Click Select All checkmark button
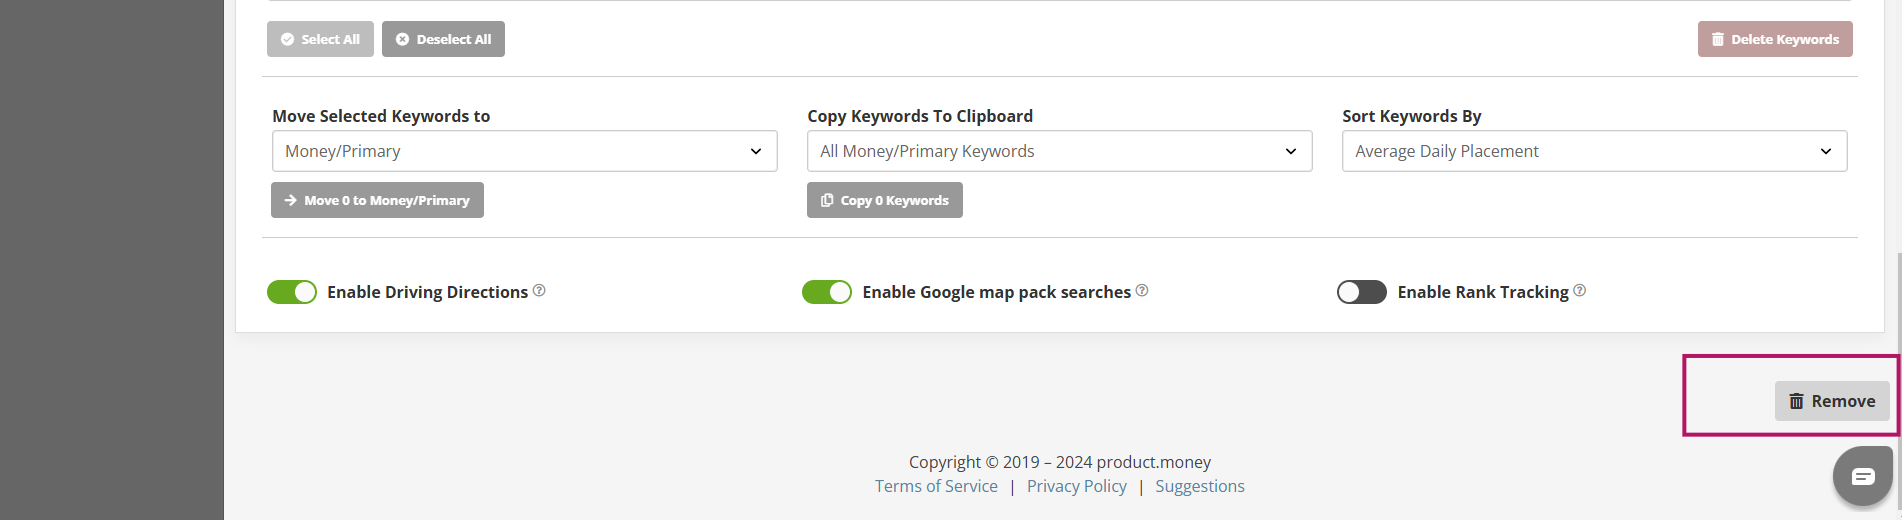The height and width of the screenshot is (520, 1902). click(320, 39)
